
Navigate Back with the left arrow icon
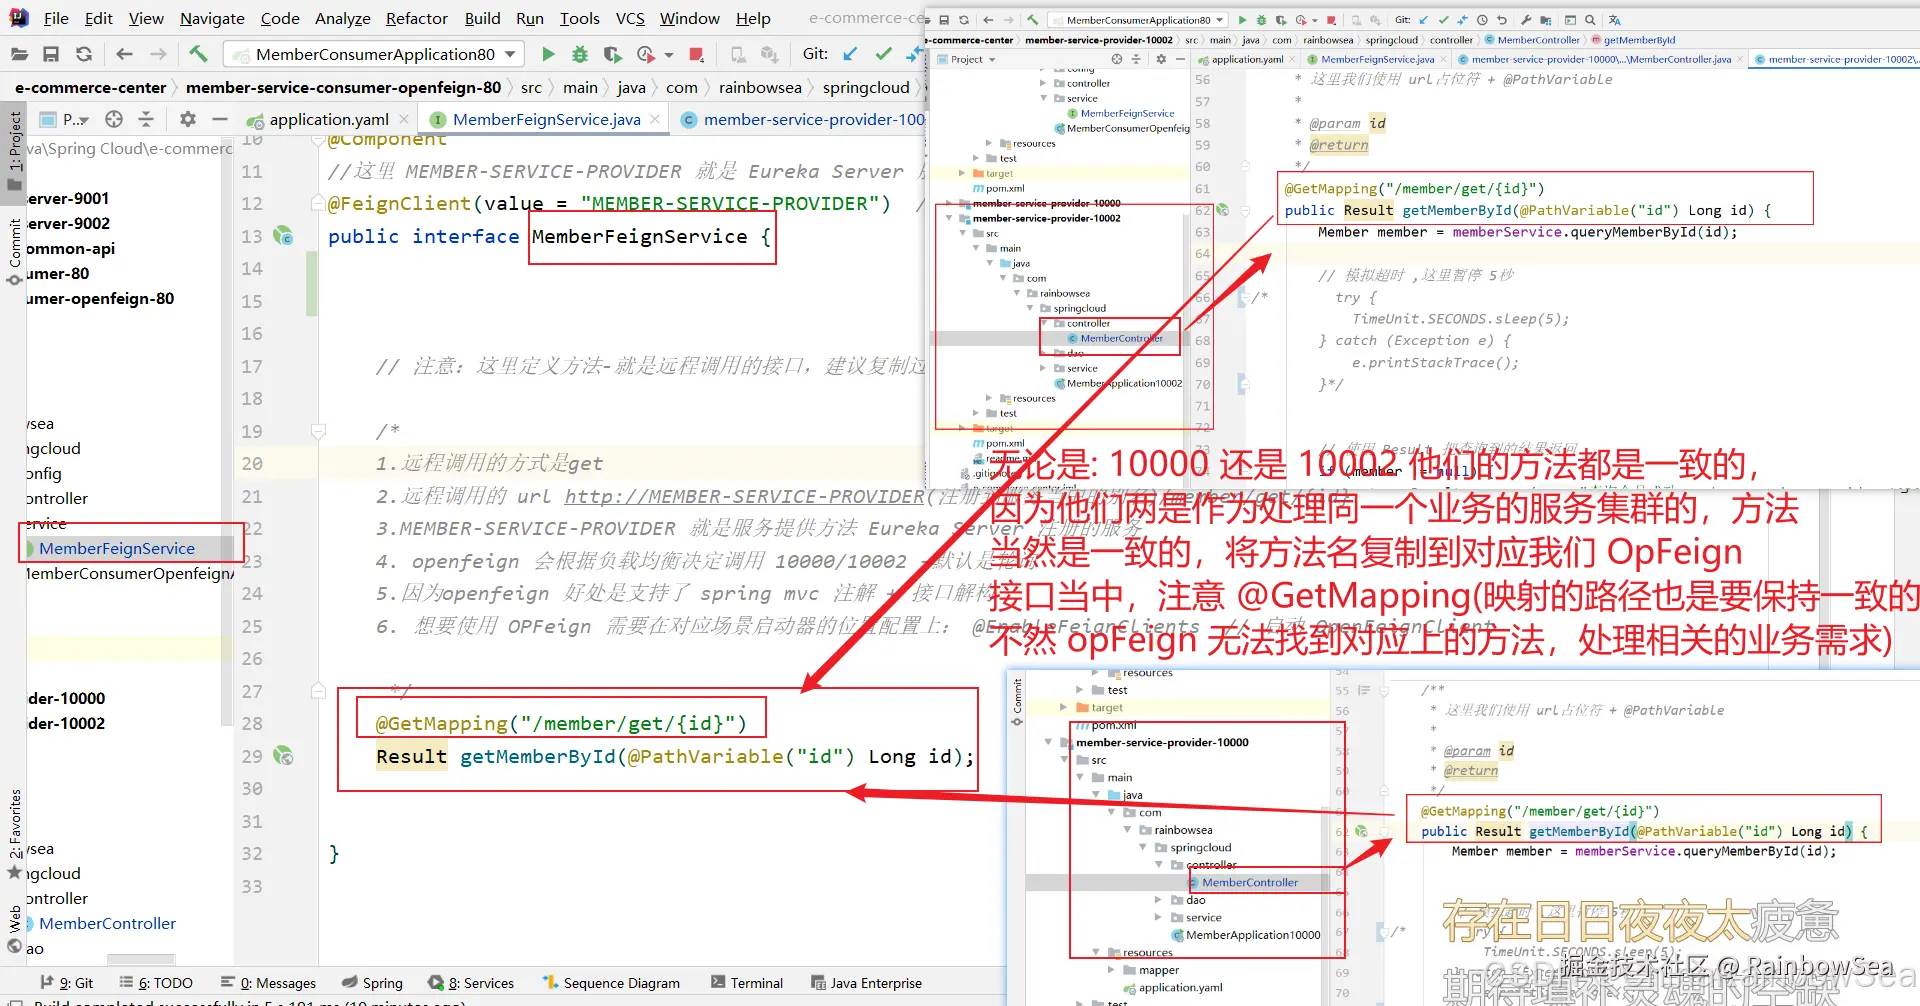124,54
